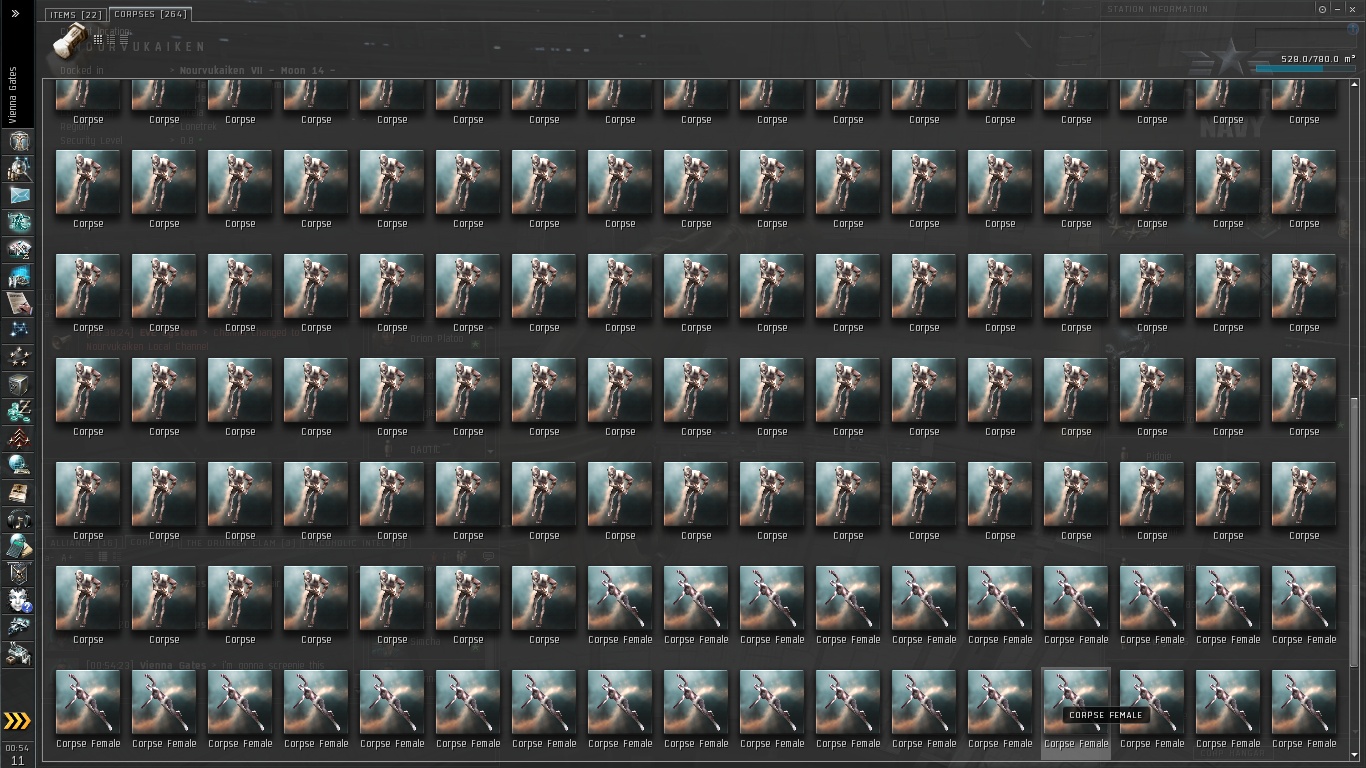The width and height of the screenshot is (1366, 768).
Task: Open the grey shield badge icon
Action: click(19, 573)
